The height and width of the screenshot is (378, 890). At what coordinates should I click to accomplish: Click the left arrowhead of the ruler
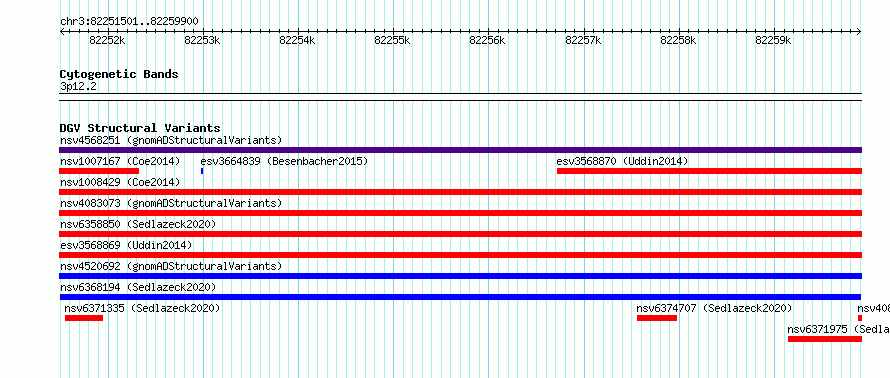click(x=62, y=32)
